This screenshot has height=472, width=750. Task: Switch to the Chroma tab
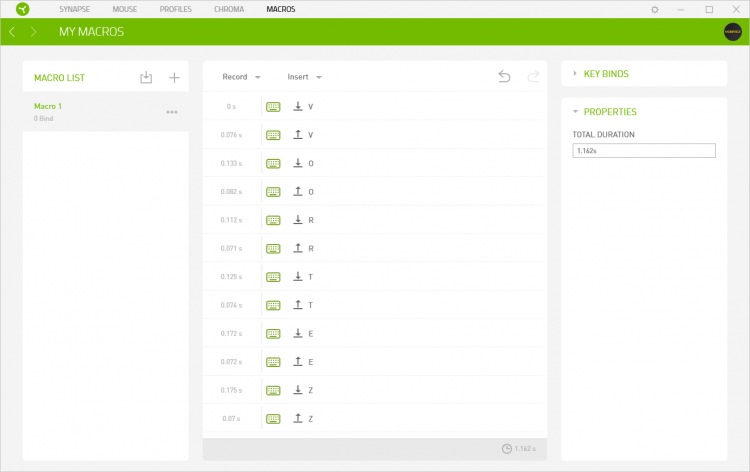(229, 9)
